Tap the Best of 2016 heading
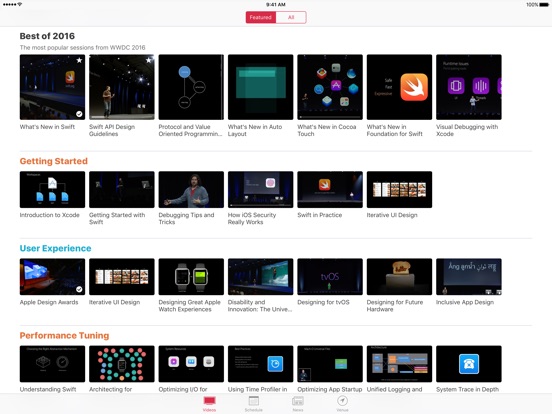This screenshot has height=414, width=552. pos(47,36)
